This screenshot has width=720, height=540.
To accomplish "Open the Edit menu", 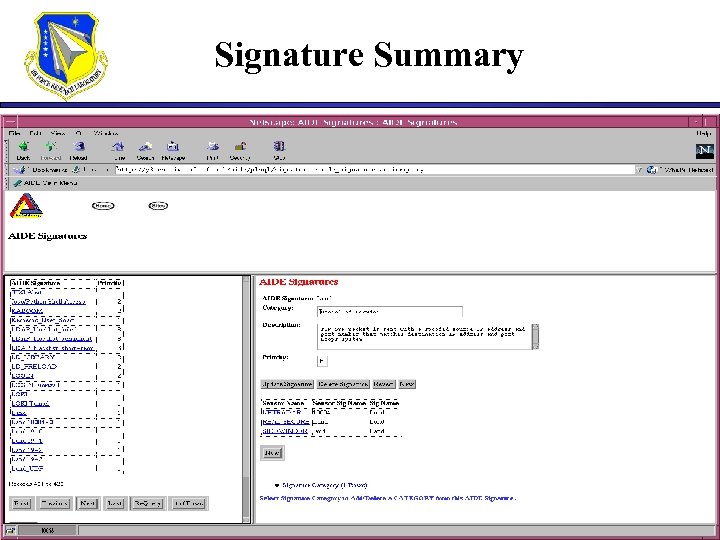I will point(35,133).
